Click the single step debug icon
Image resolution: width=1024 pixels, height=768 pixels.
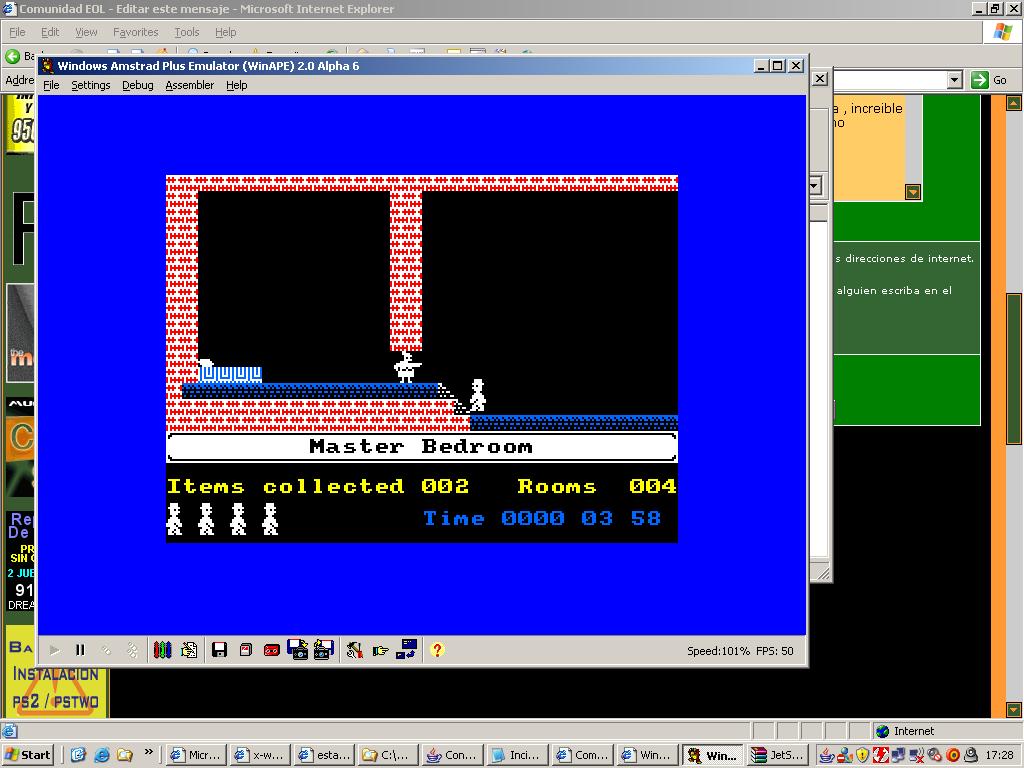106,650
